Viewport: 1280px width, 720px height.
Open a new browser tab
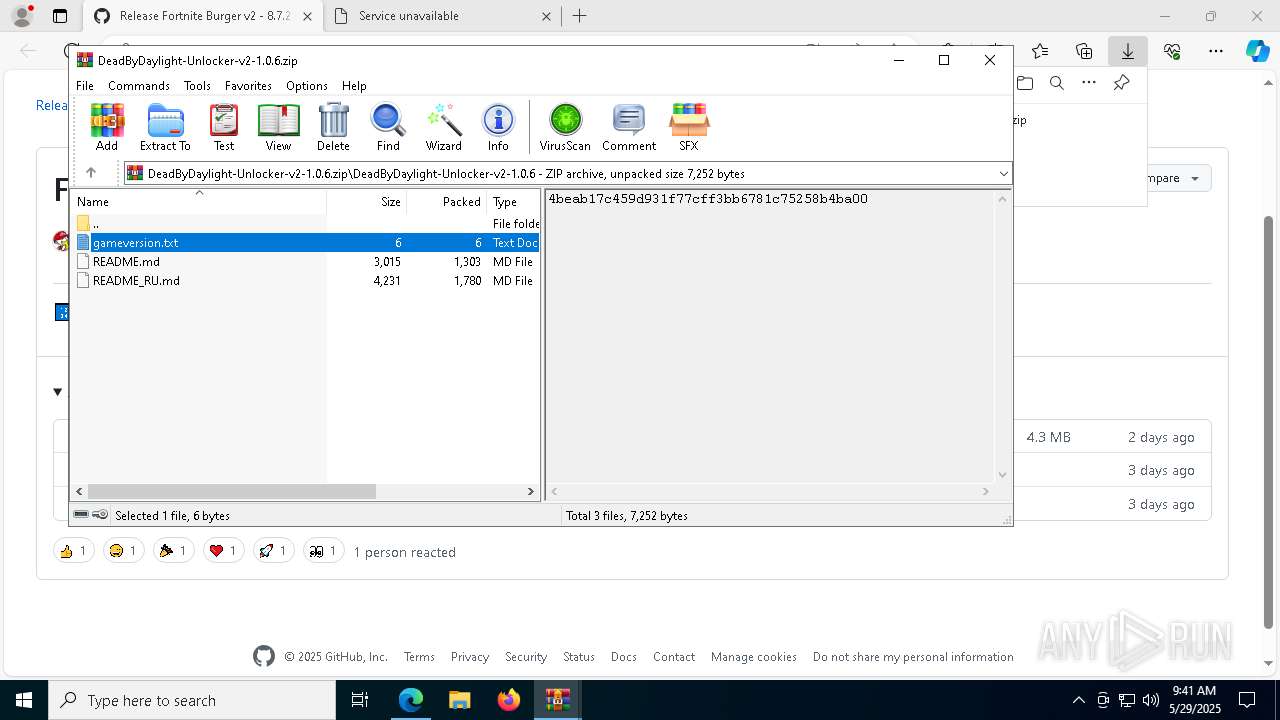click(579, 16)
